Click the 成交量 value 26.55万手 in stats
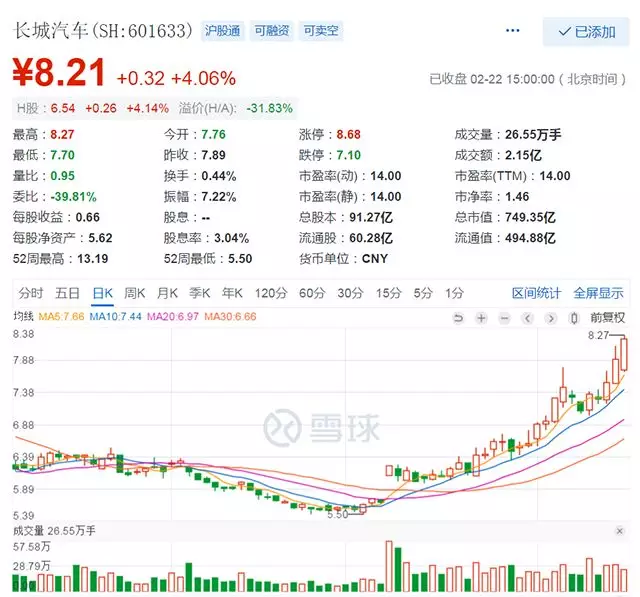 pyautogui.click(x=533, y=135)
